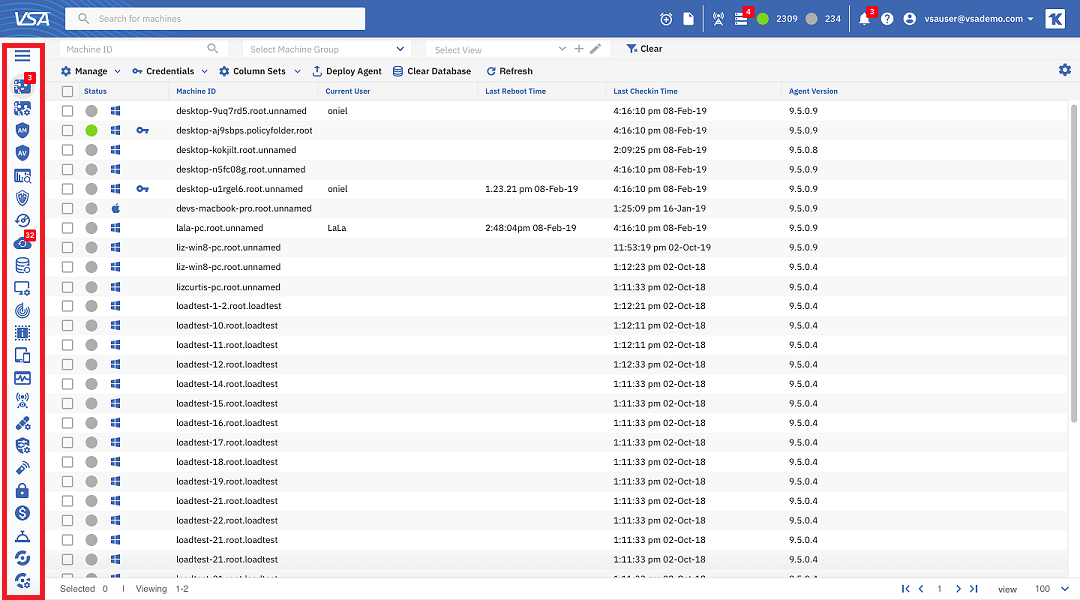Click the alarm clock add icon in header
Image resolution: width=1080 pixels, height=600 pixels.
click(666, 19)
